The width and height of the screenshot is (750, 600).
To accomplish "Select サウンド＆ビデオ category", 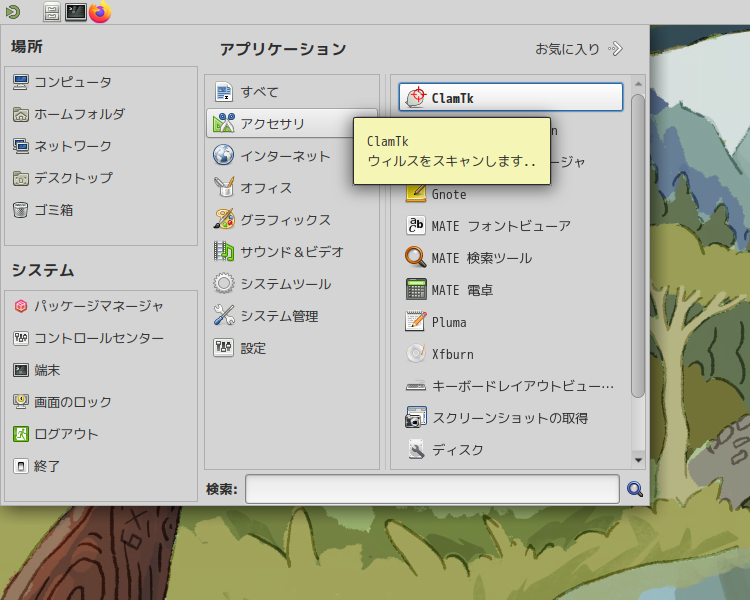I will (x=292, y=252).
